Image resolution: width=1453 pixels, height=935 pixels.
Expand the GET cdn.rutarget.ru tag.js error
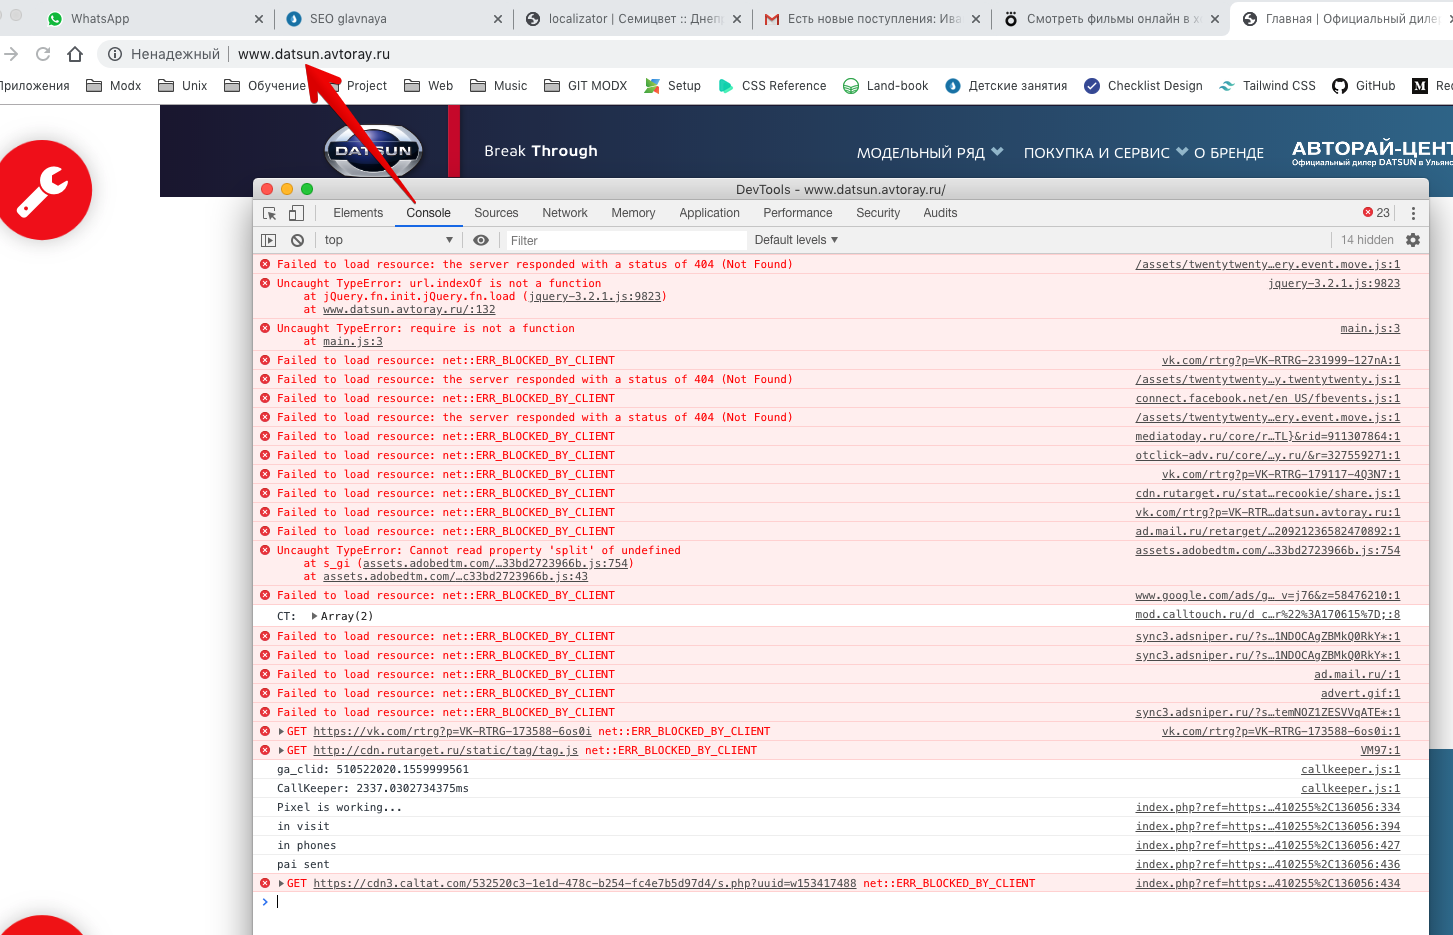click(281, 750)
